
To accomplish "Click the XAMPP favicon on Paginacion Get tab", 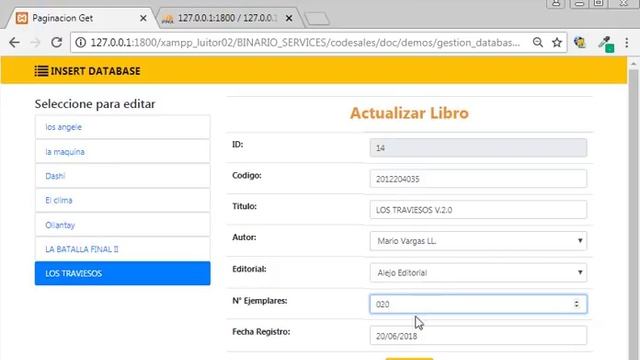I will (x=22, y=18).
